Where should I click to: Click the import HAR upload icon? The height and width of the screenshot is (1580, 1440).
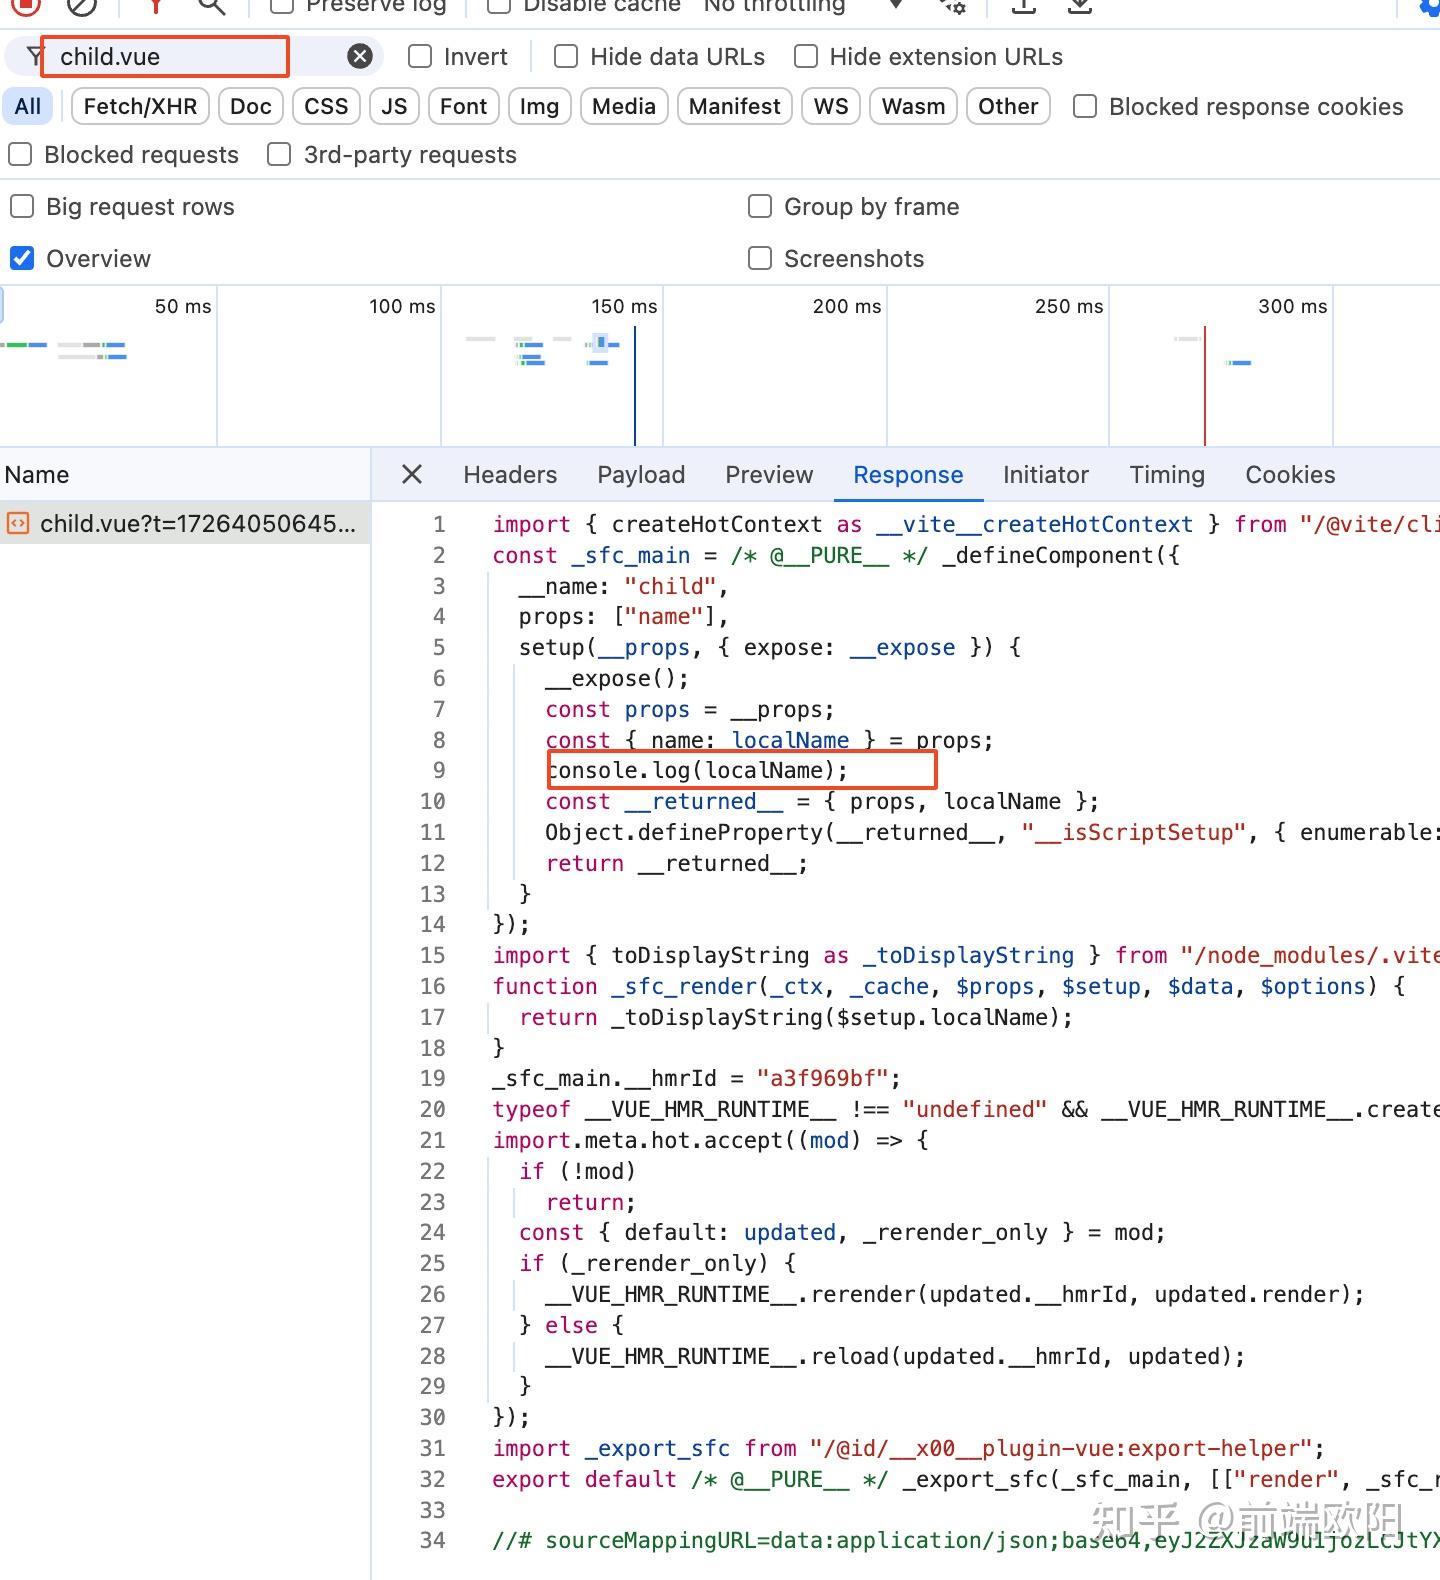point(1023,6)
